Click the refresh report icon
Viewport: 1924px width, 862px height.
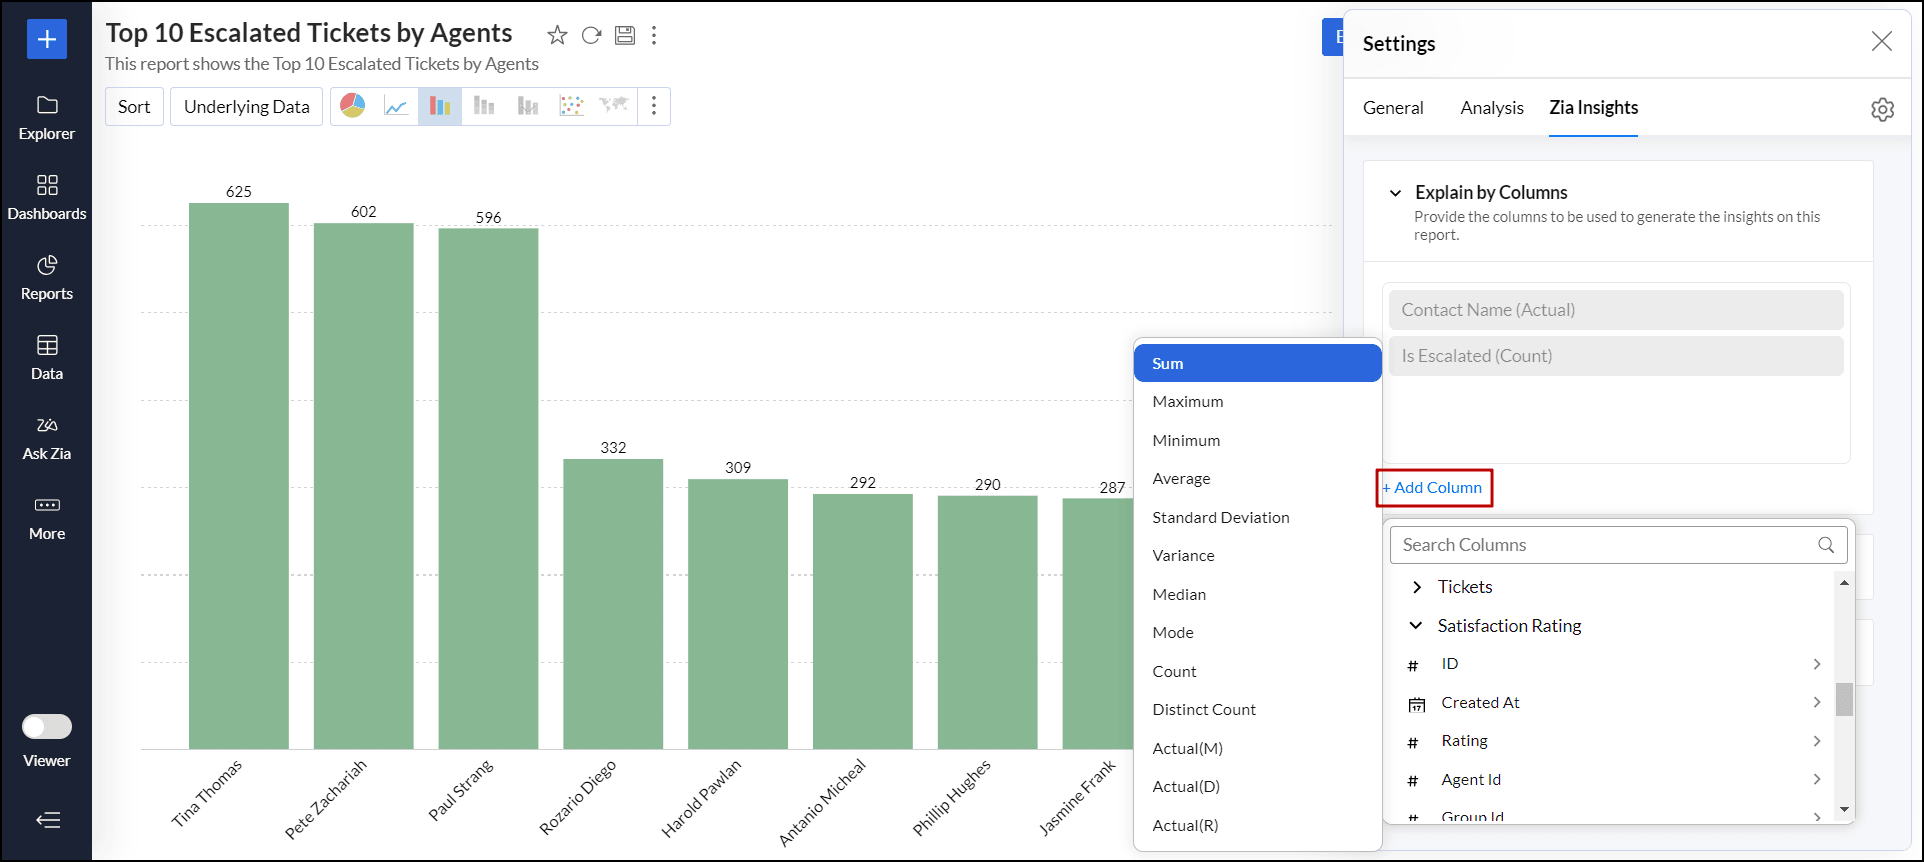pos(591,36)
